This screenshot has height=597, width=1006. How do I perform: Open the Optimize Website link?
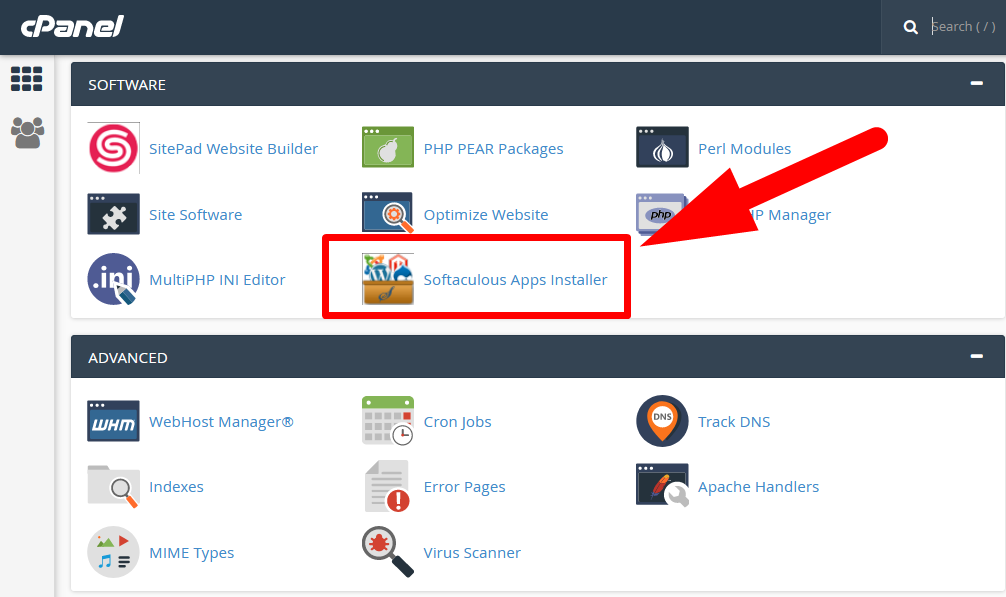point(486,215)
